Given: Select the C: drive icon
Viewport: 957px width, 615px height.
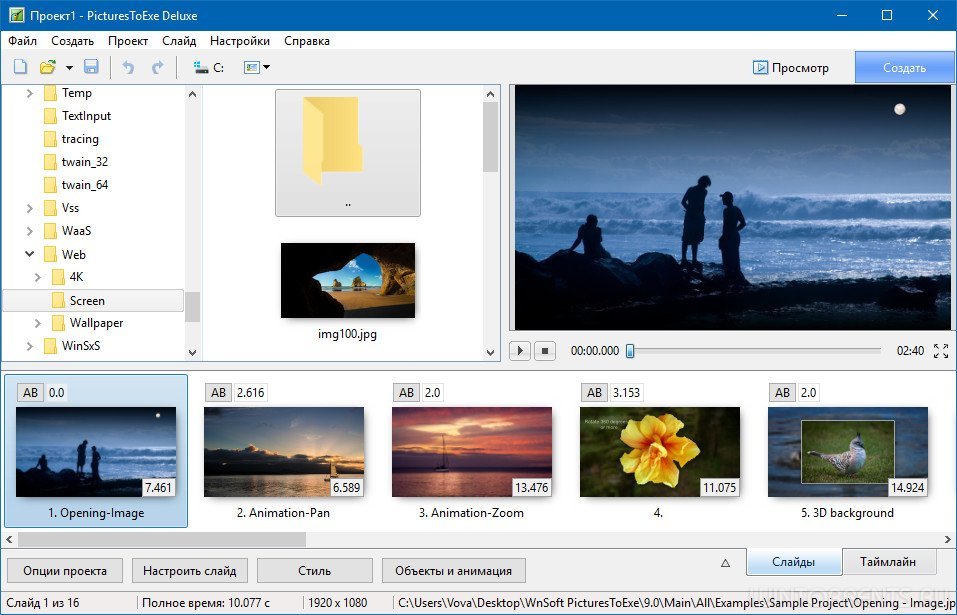Looking at the screenshot, I should (201, 67).
